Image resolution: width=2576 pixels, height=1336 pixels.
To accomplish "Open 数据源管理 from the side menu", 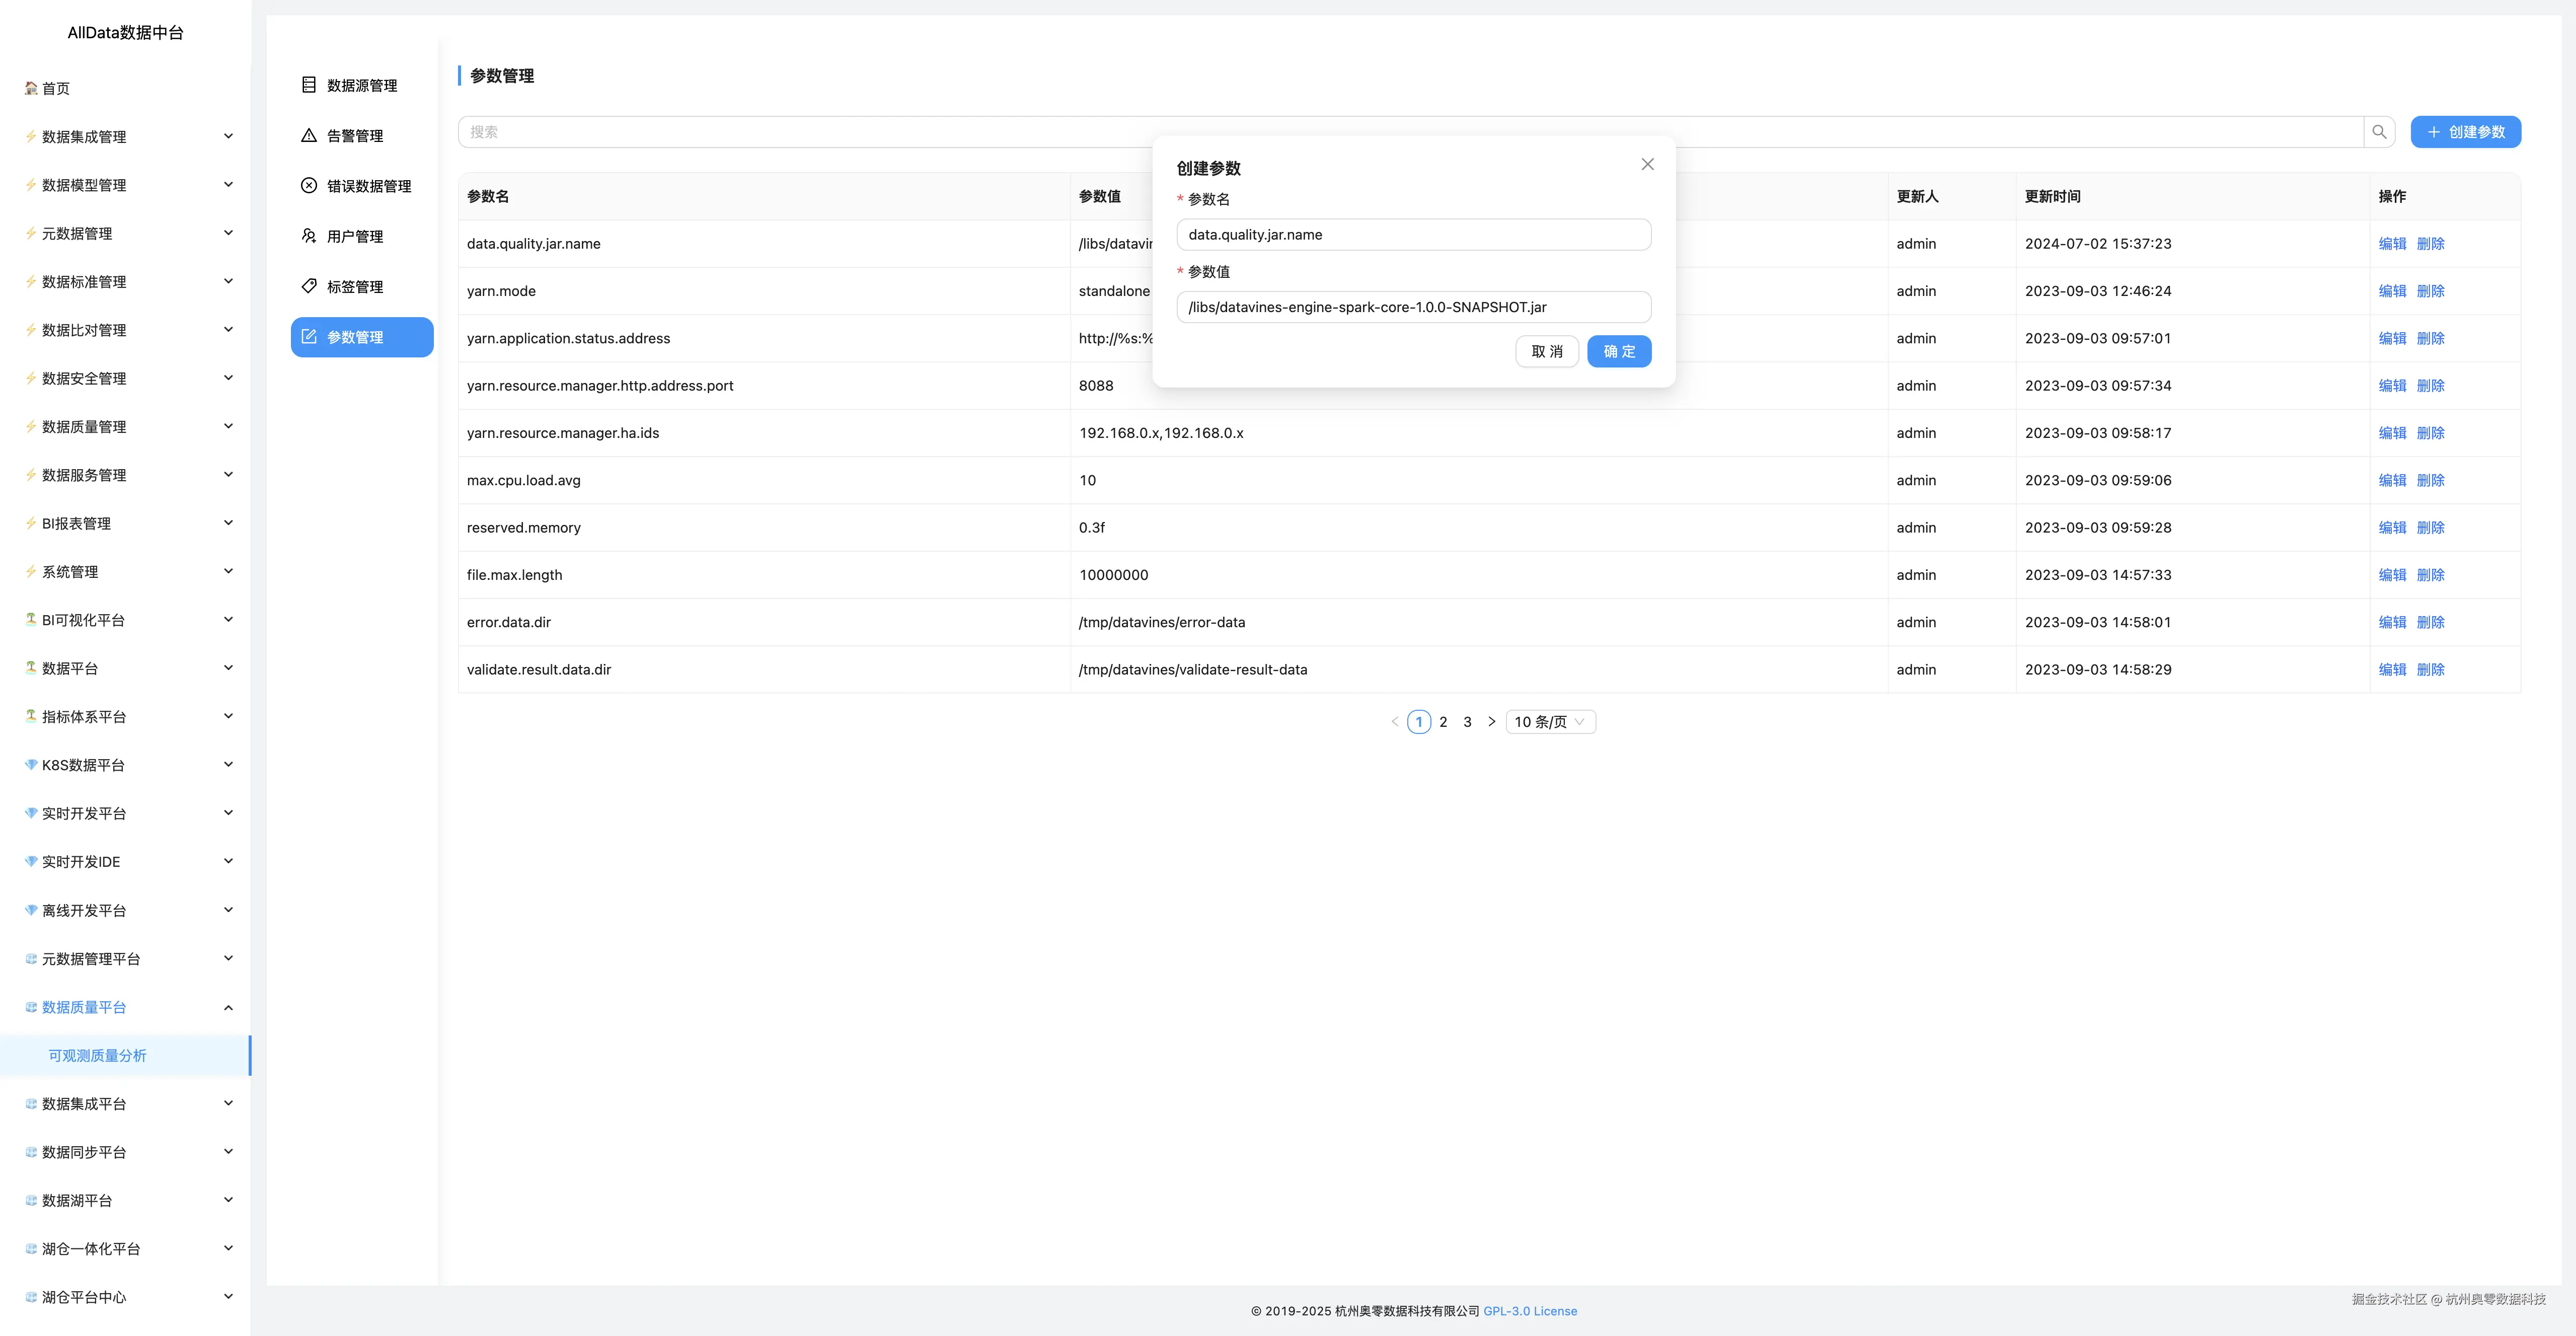I will coord(361,86).
